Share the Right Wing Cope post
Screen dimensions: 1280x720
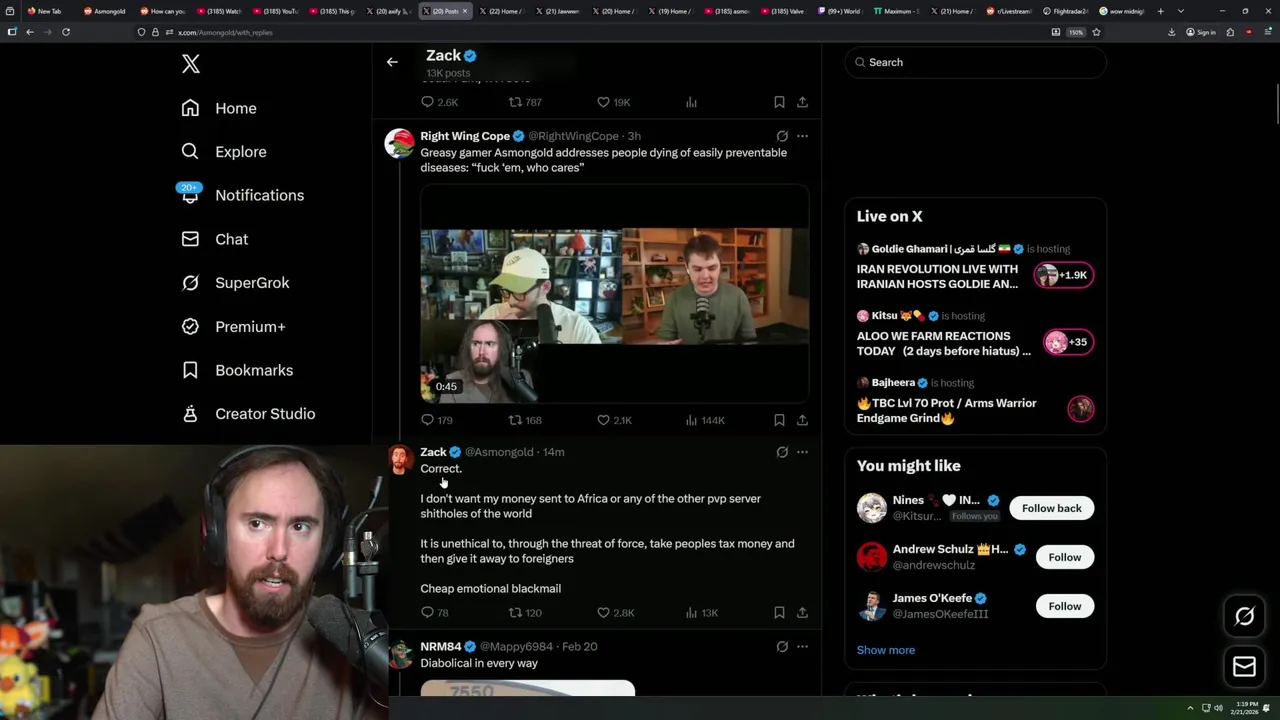pos(802,420)
